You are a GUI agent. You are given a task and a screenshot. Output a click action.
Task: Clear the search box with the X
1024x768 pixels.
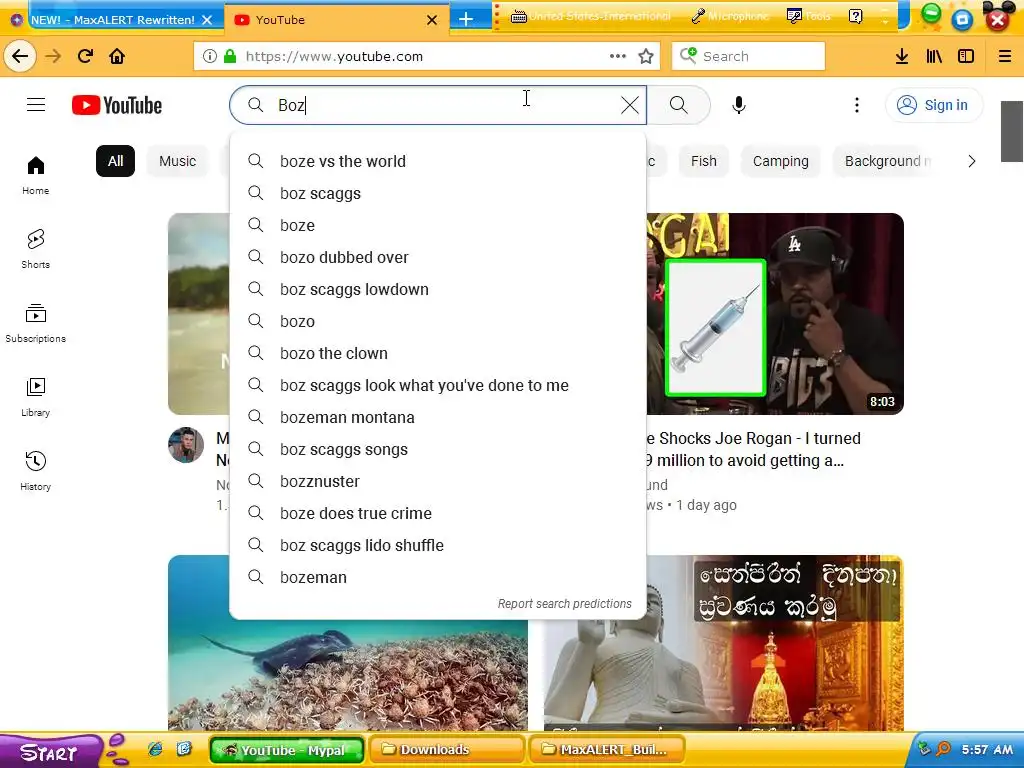pyautogui.click(x=630, y=104)
